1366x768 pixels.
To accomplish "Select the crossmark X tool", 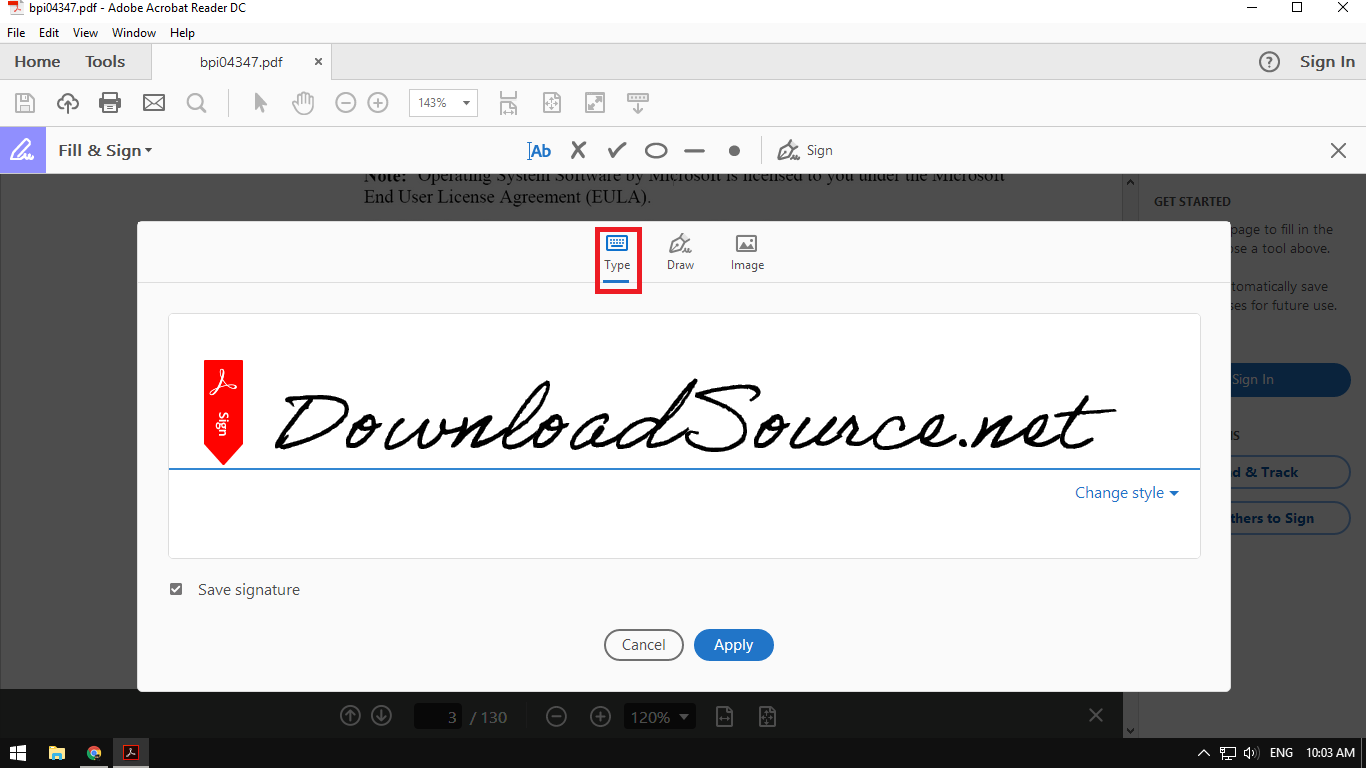I will click(x=578, y=151).
